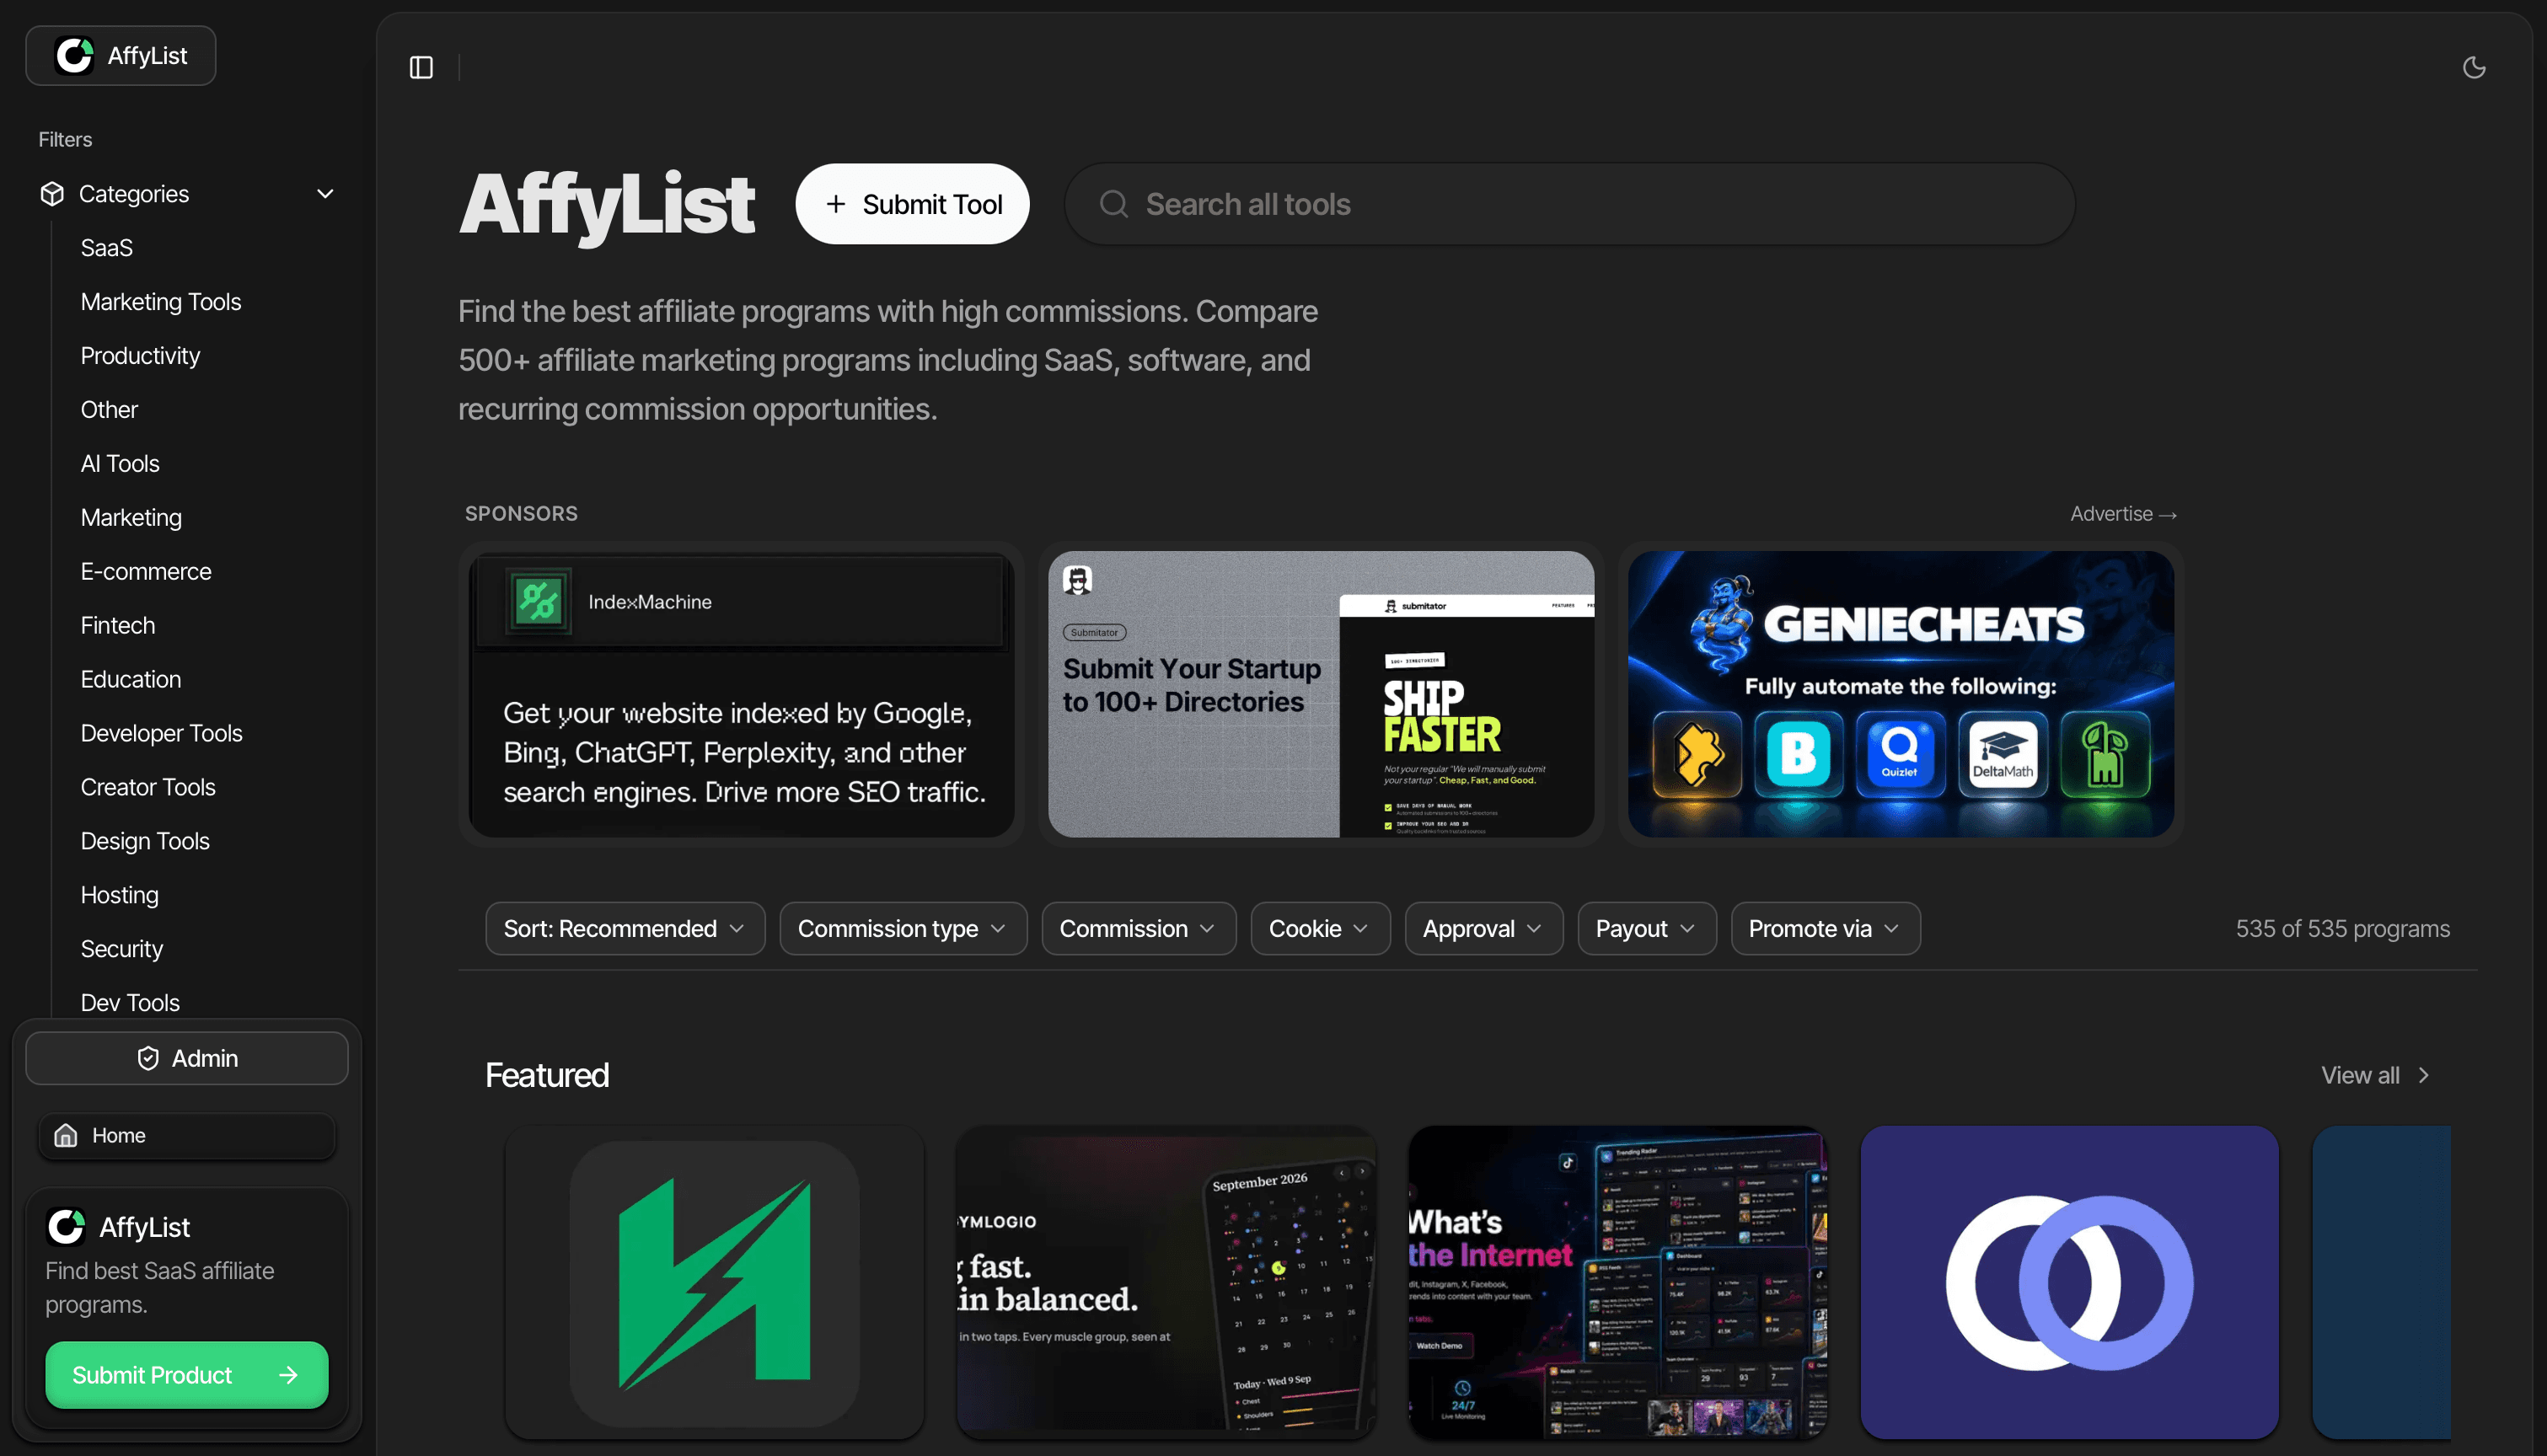
Task: Click the Admin button
Action: pos(187,1058)
